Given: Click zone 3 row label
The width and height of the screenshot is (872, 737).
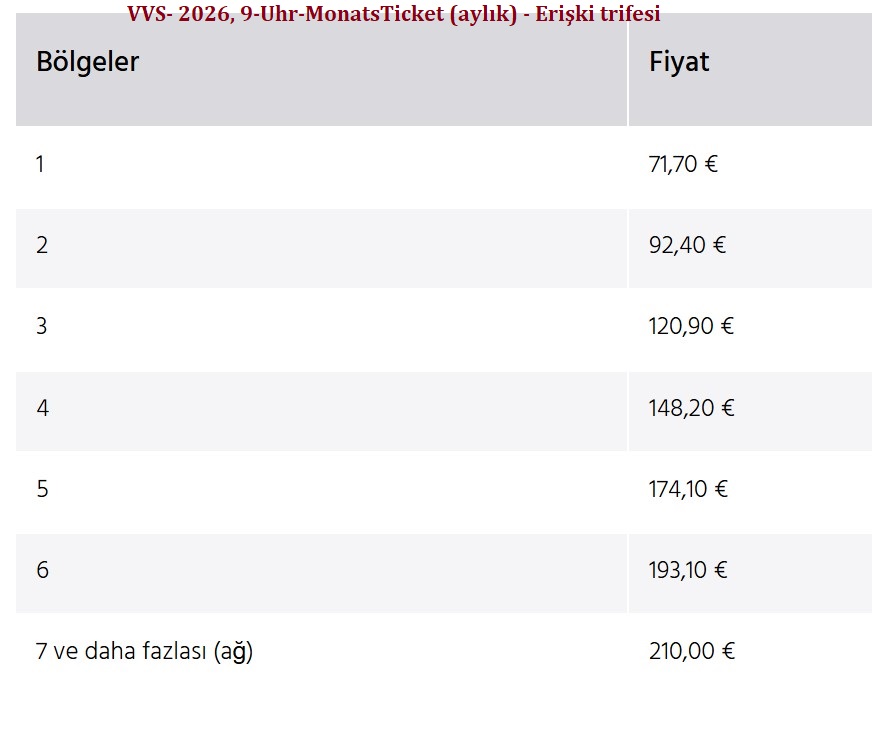Looking at the screenshot, I should 41,326.
